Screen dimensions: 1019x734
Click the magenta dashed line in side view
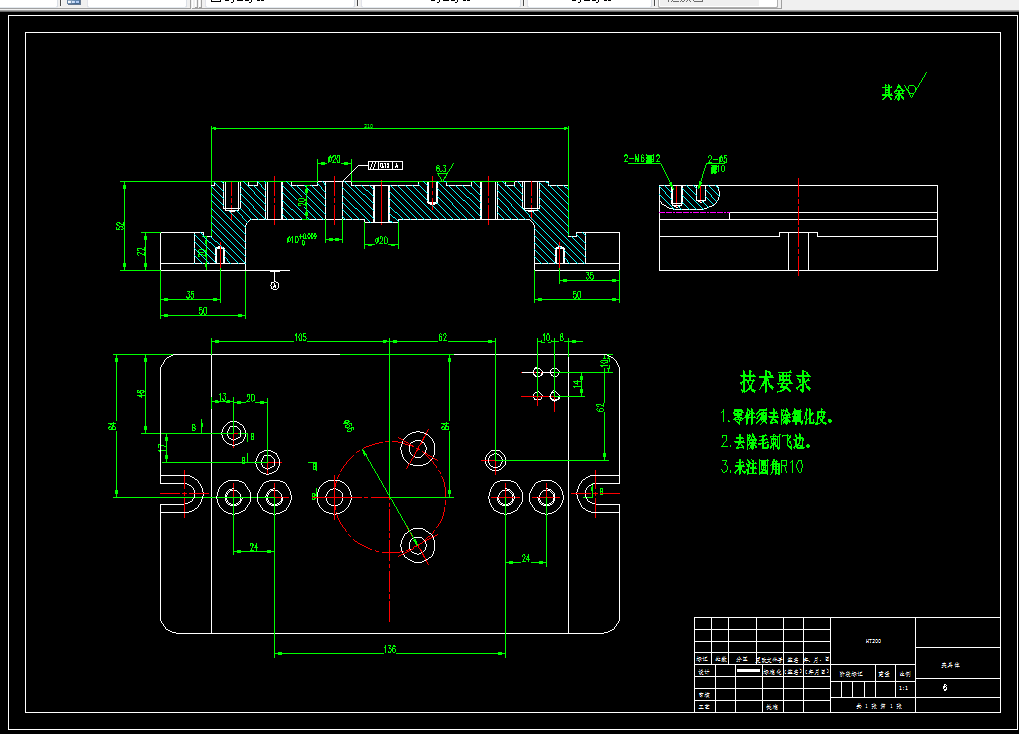coord(694,212)
